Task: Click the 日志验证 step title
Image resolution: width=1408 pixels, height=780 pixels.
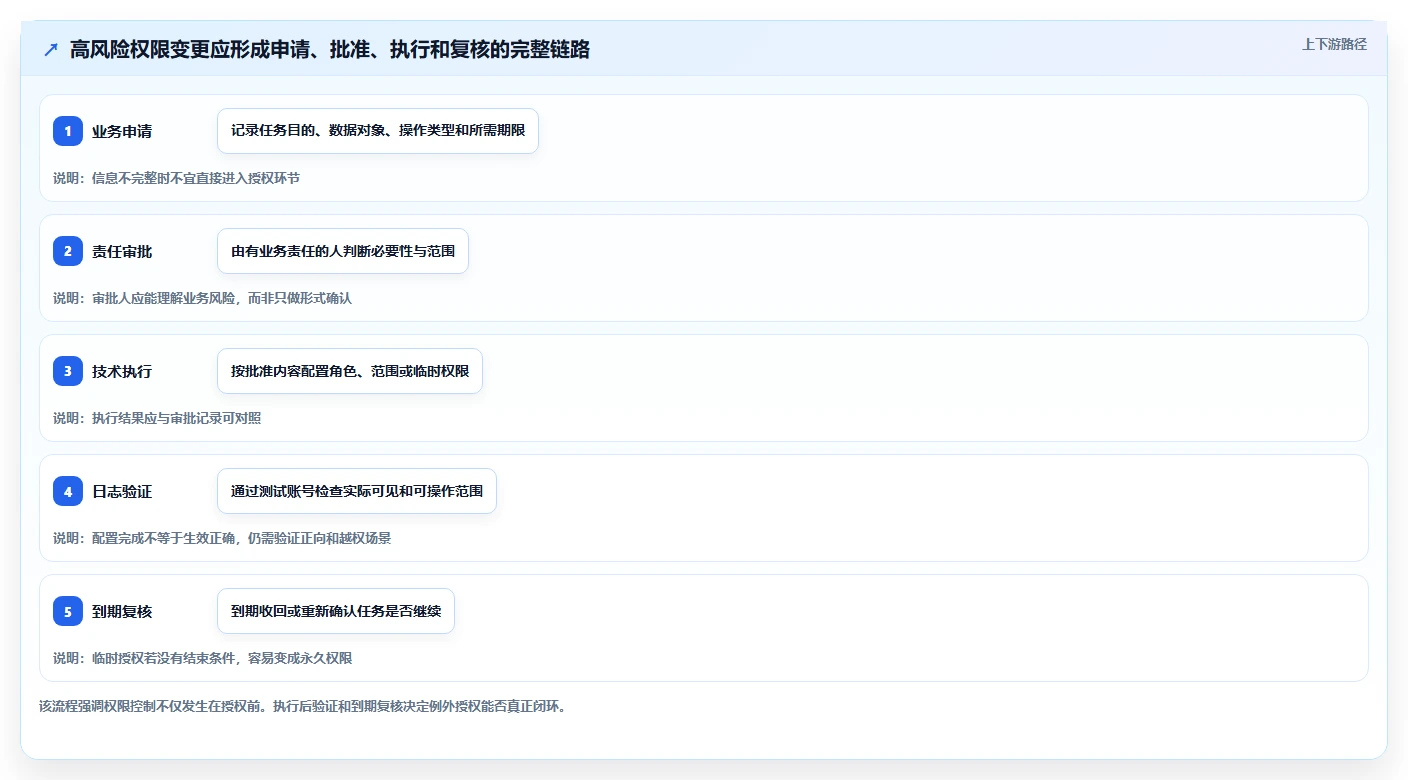Action: (x=122, y=491)
